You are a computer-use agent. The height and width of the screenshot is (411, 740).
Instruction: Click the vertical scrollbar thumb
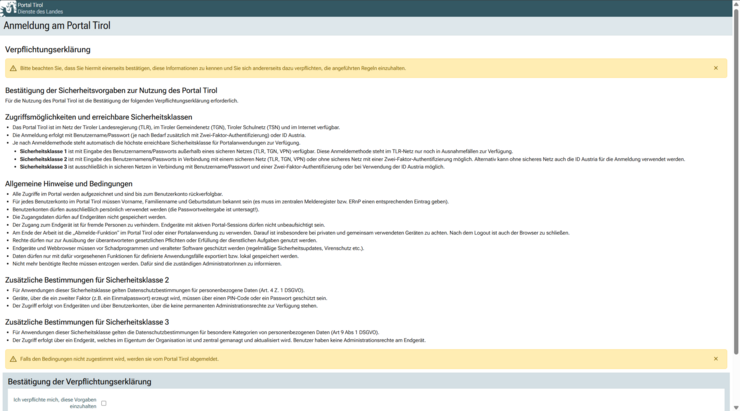click(736, 182)
